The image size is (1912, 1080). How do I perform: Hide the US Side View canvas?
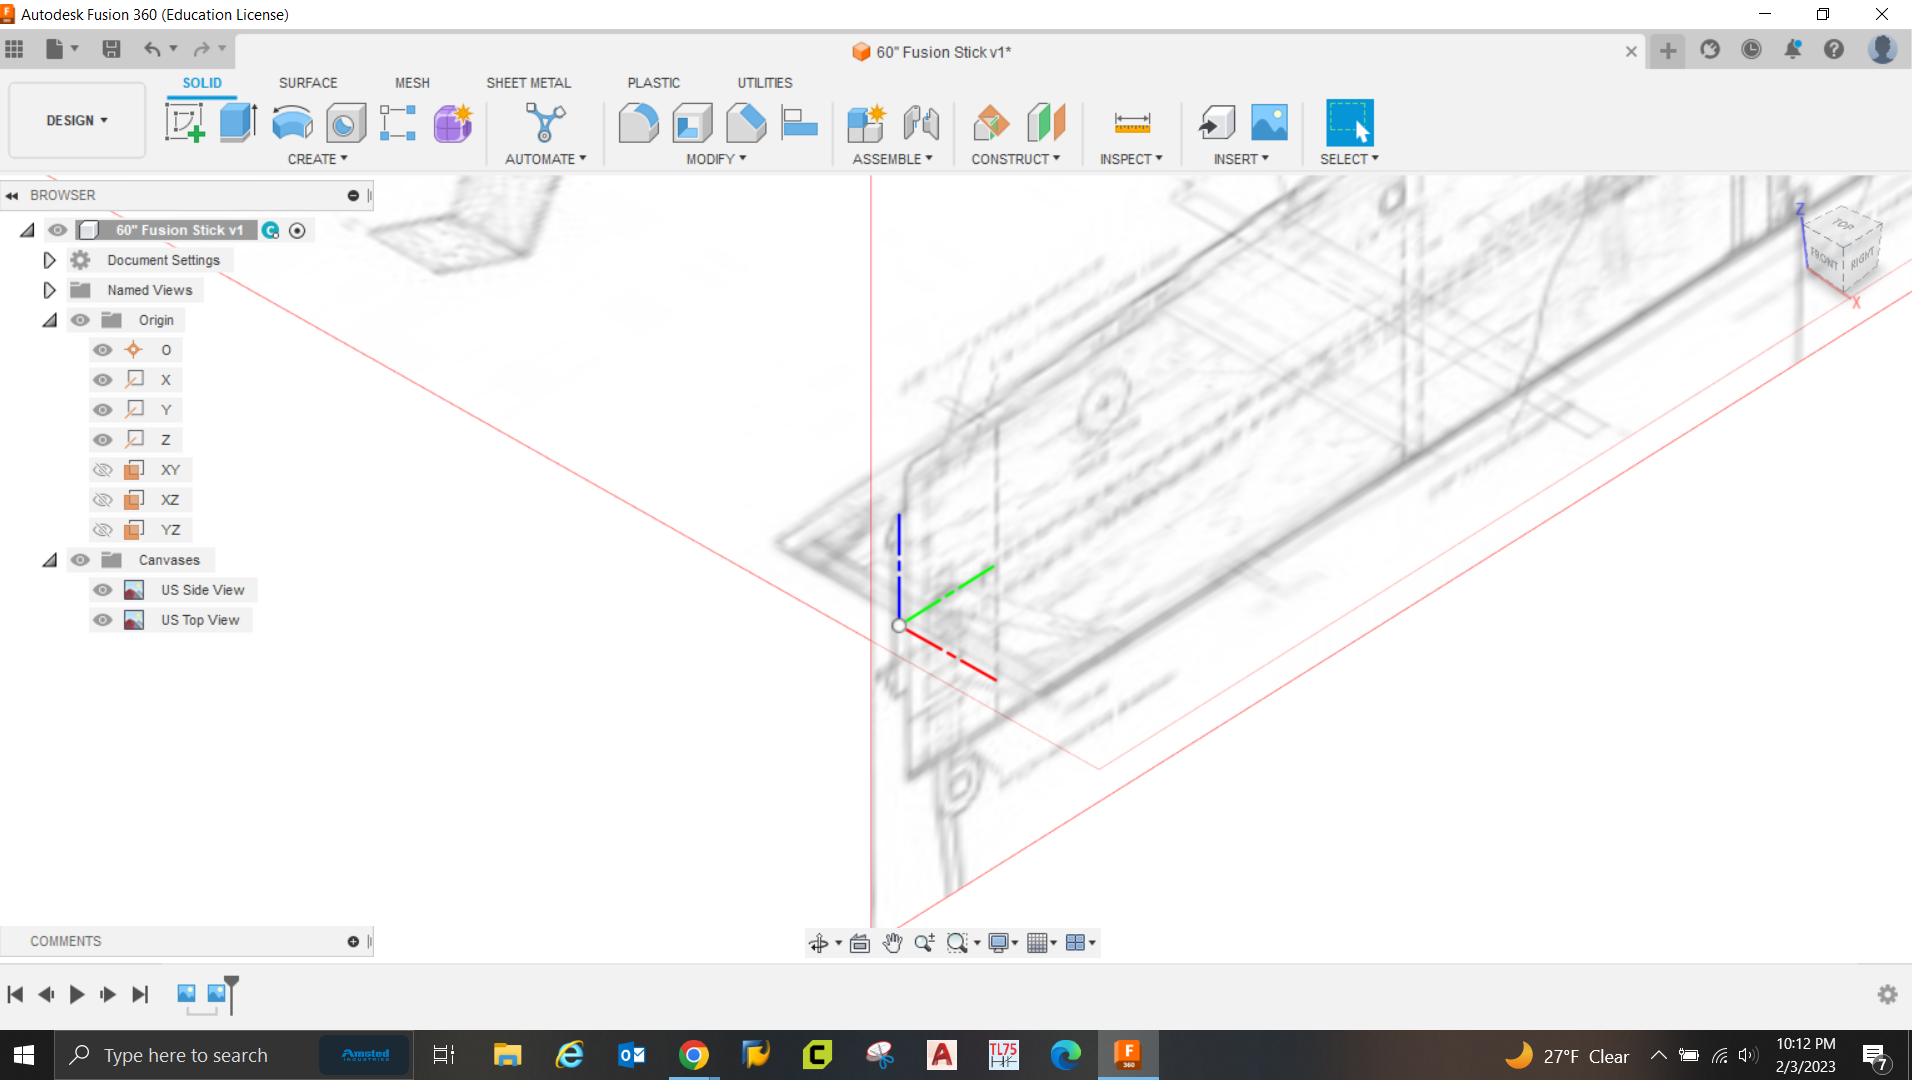103,589
